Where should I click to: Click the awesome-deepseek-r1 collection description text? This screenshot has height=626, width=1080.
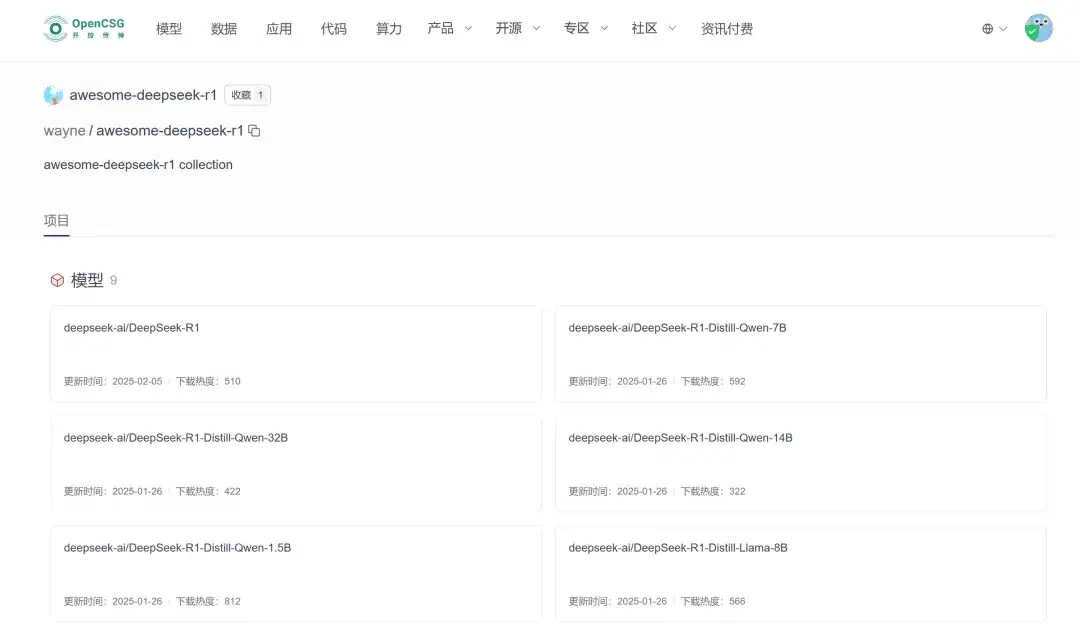(138, 165)
